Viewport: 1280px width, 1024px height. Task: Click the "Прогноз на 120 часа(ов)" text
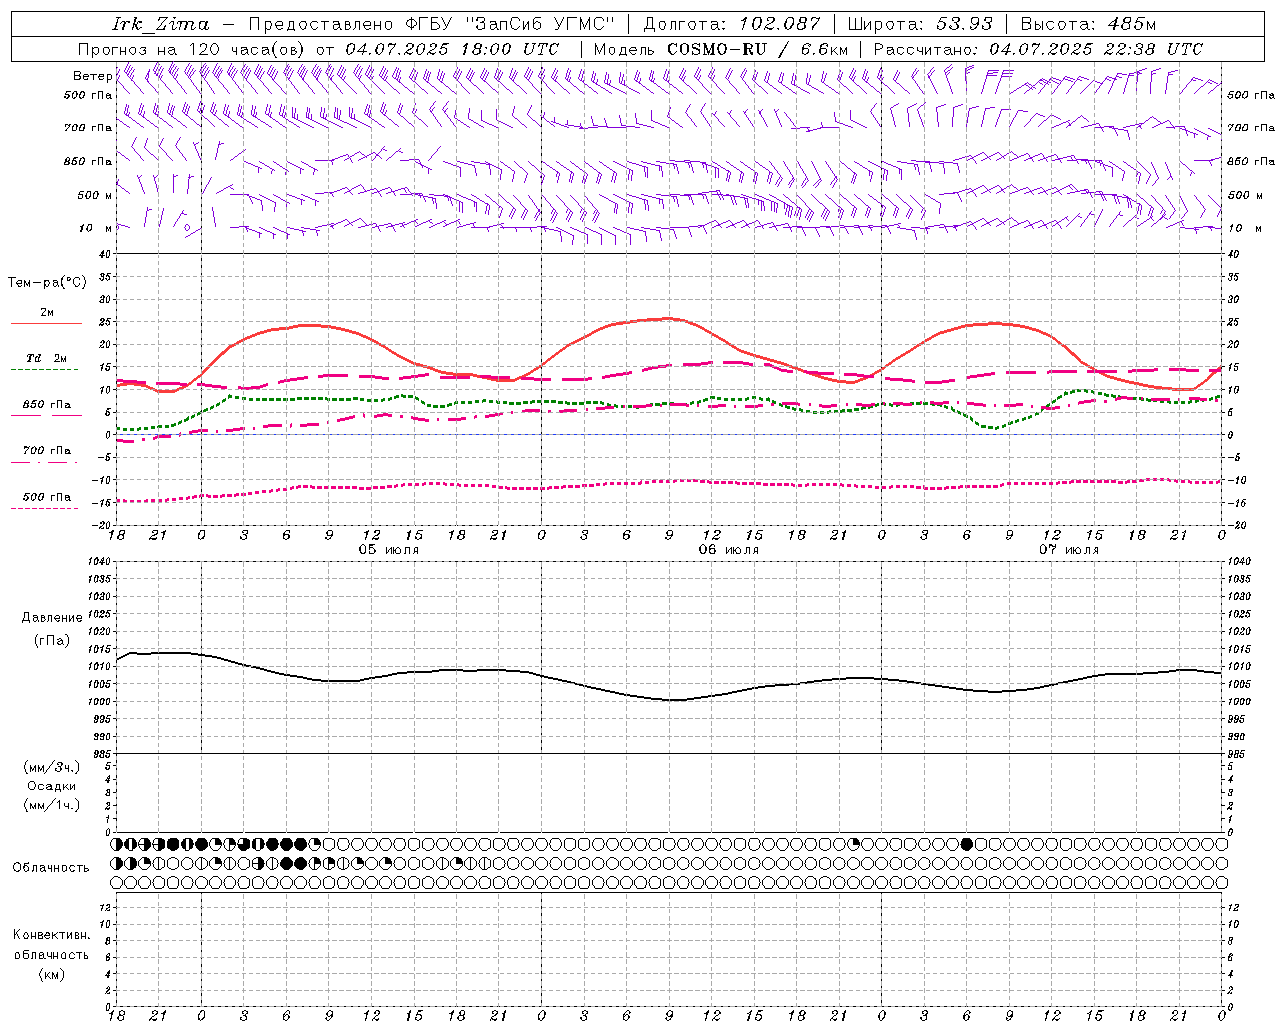[192, 49]
